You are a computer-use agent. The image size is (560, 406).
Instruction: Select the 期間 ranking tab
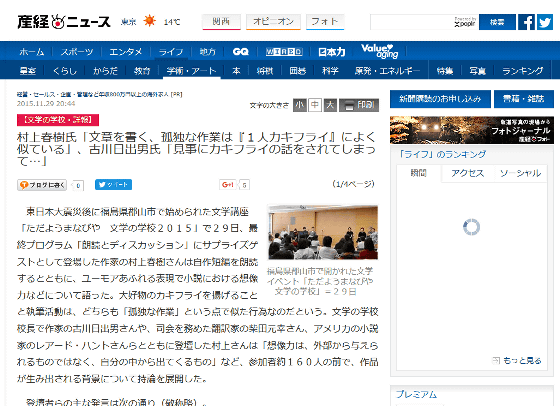pyautogui.click(x=419, y=173)
